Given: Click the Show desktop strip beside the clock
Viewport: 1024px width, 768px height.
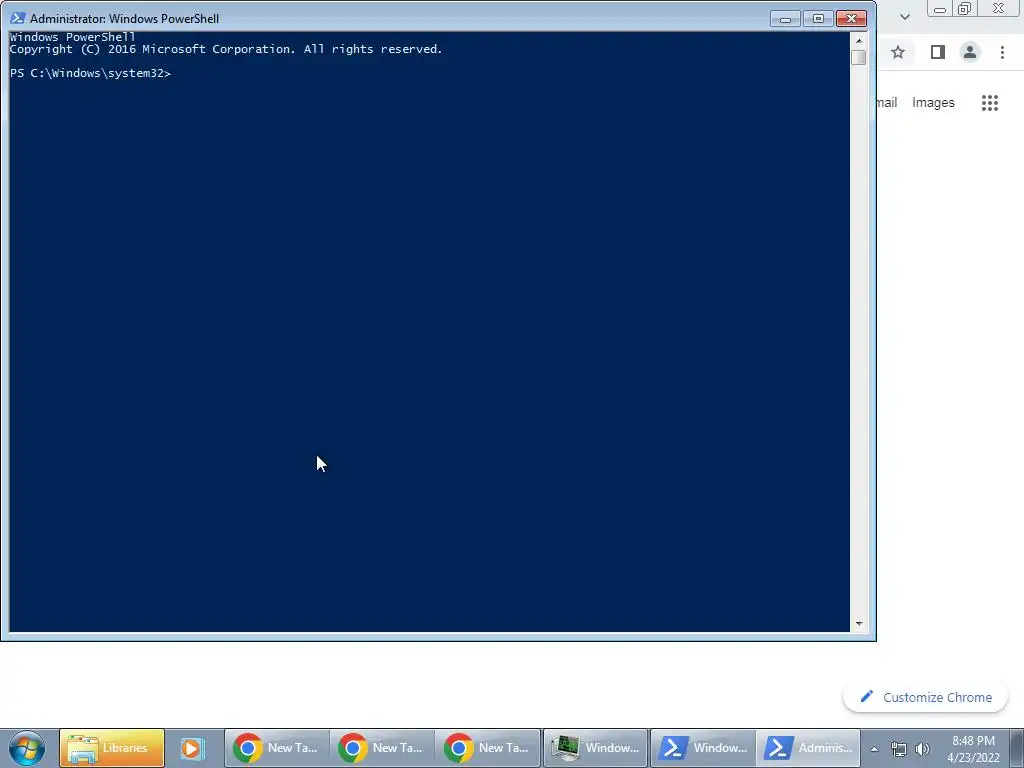Looking at the screenshot, I should 1017,748.
